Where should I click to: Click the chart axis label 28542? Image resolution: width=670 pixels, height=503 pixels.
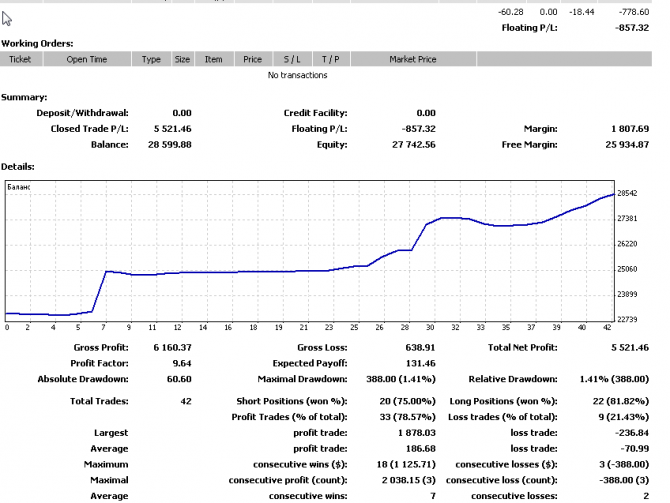(x=627, y=194)
